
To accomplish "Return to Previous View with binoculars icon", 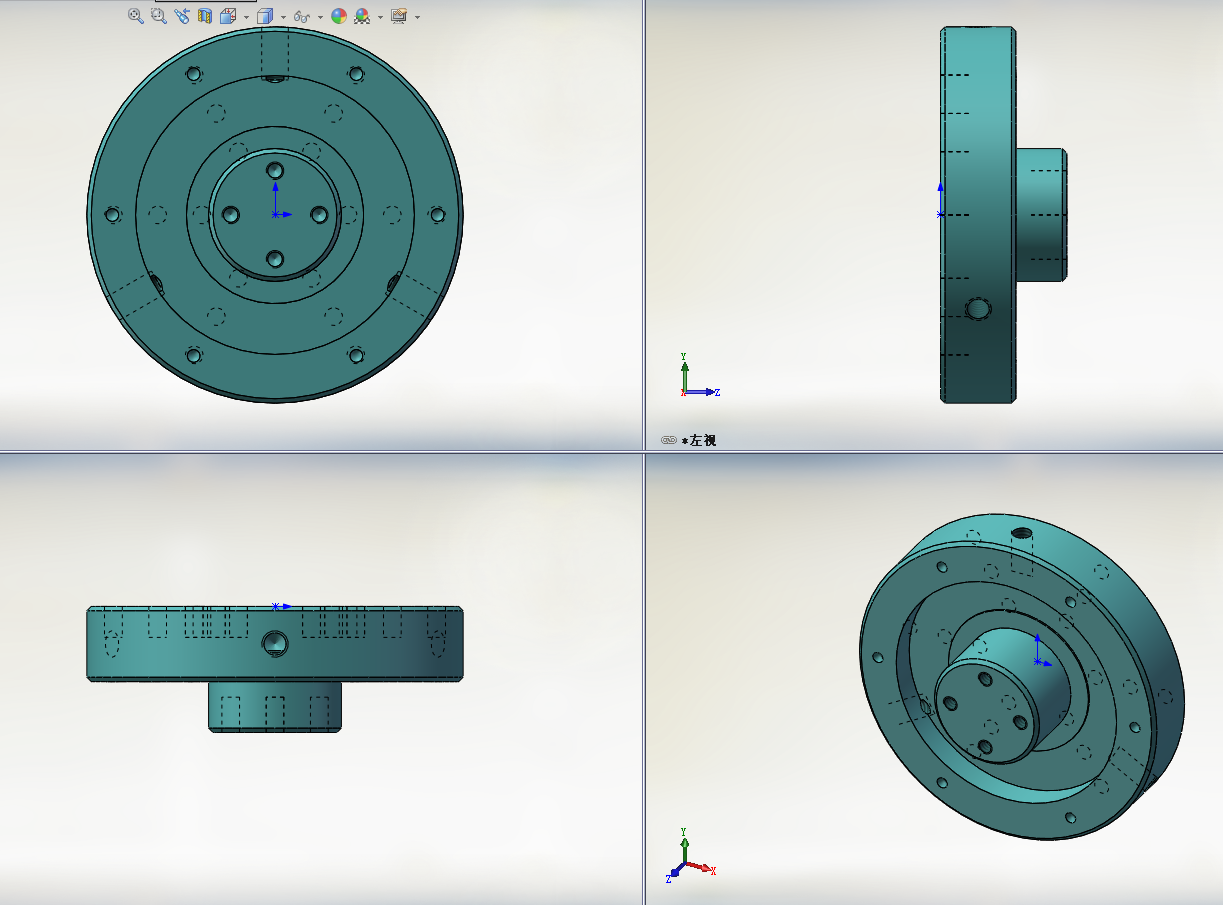I will point(181,16).
